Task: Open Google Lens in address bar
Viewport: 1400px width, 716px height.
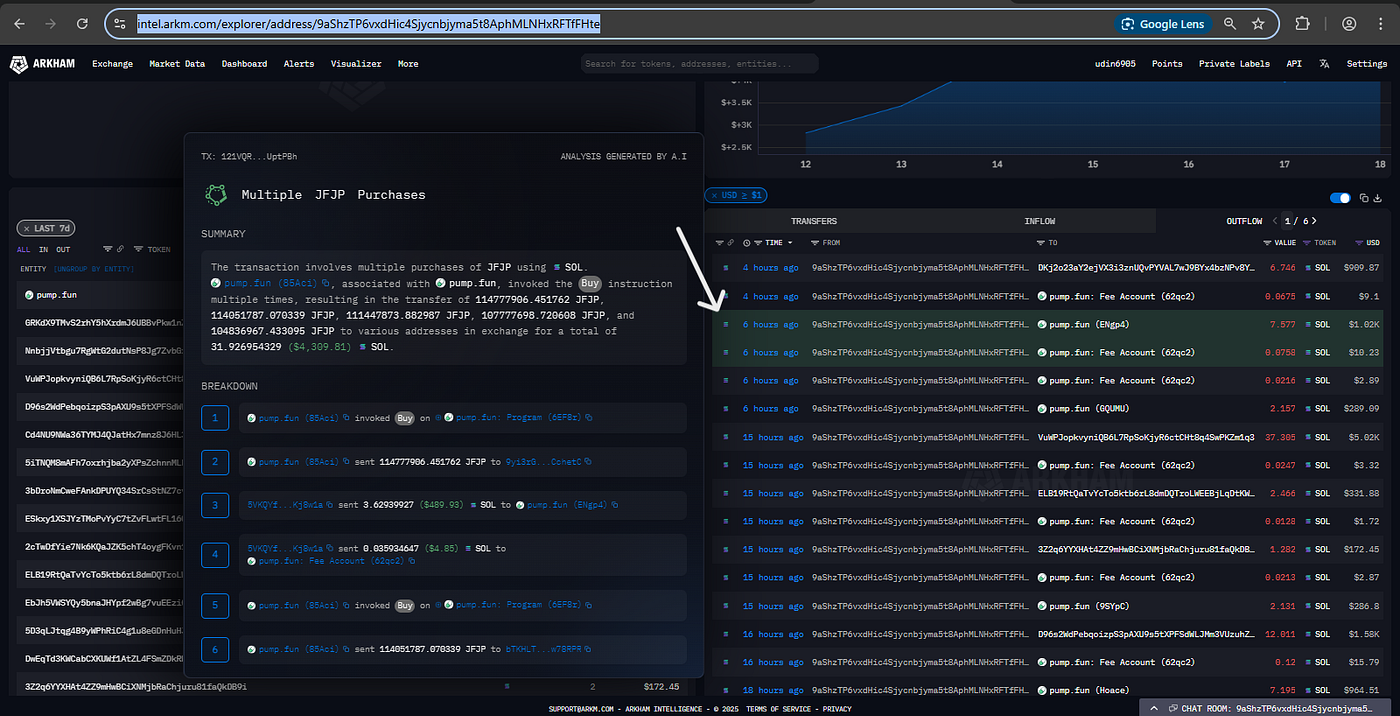Action: click(1163, 23)
